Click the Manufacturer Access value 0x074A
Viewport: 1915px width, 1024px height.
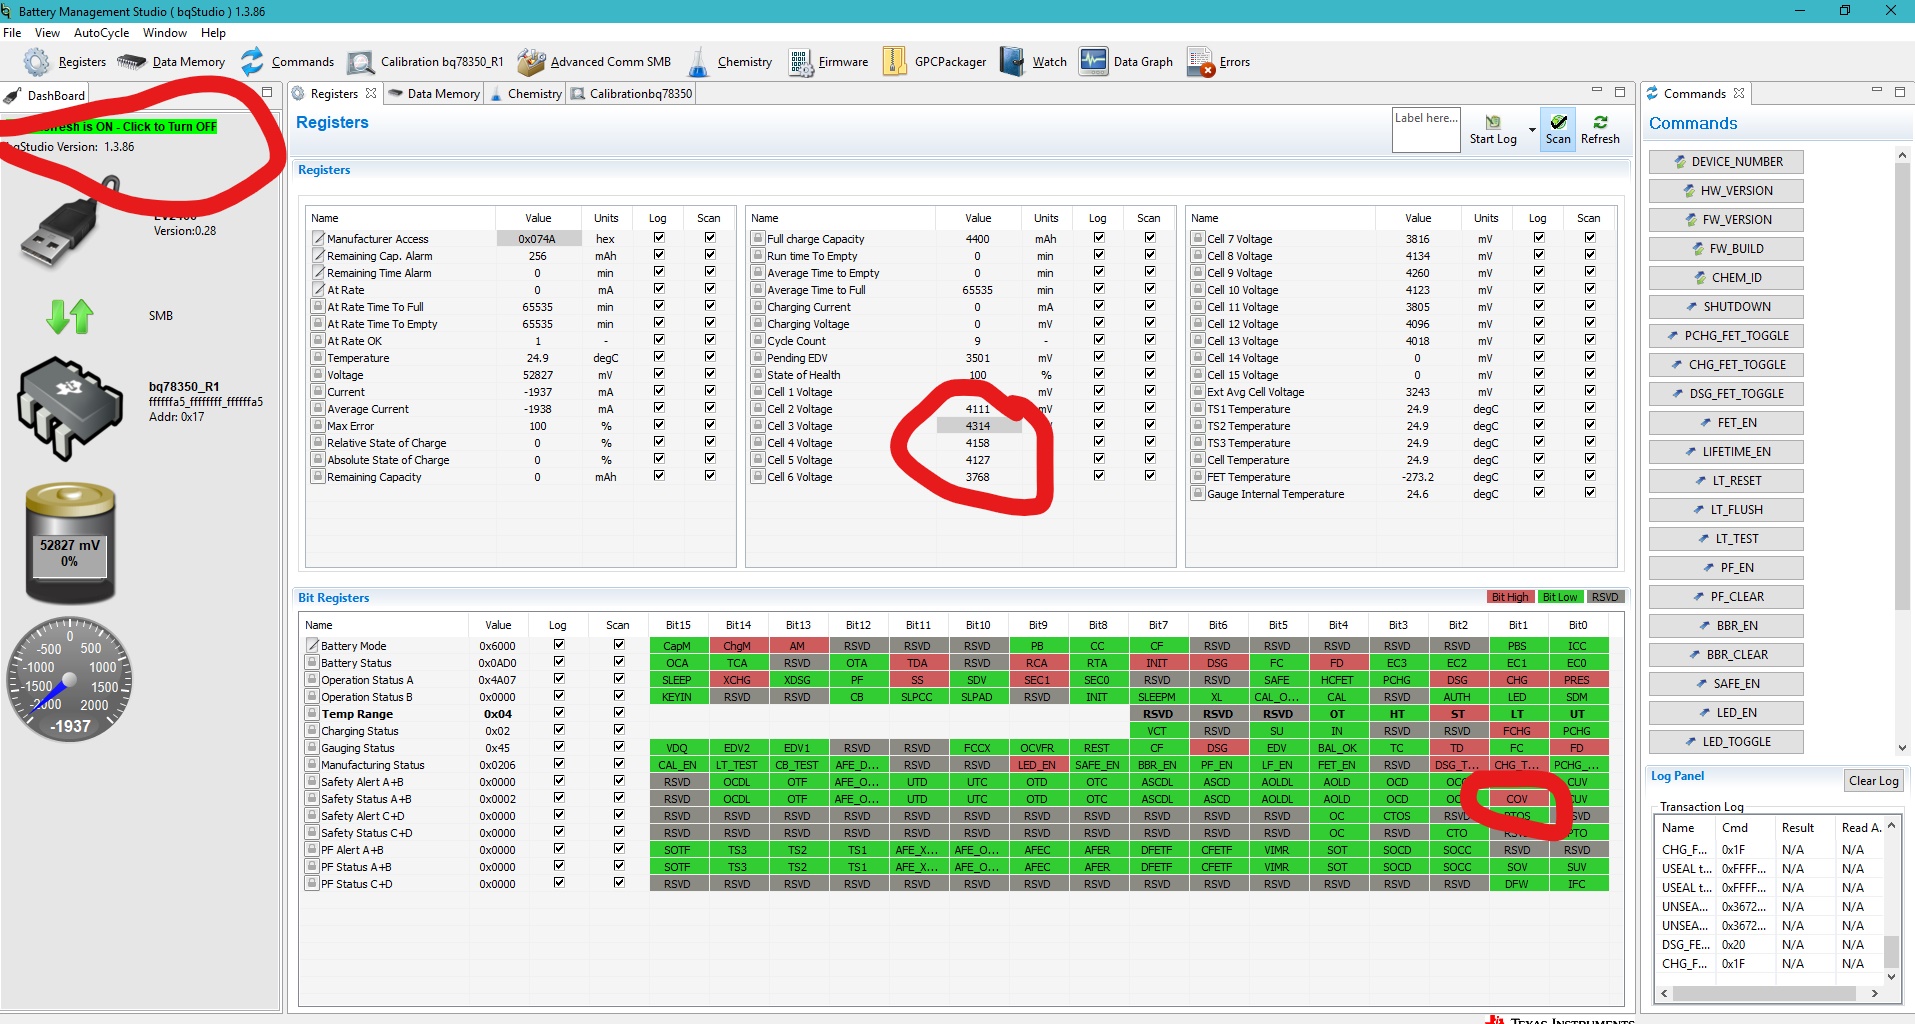(537, 239)
